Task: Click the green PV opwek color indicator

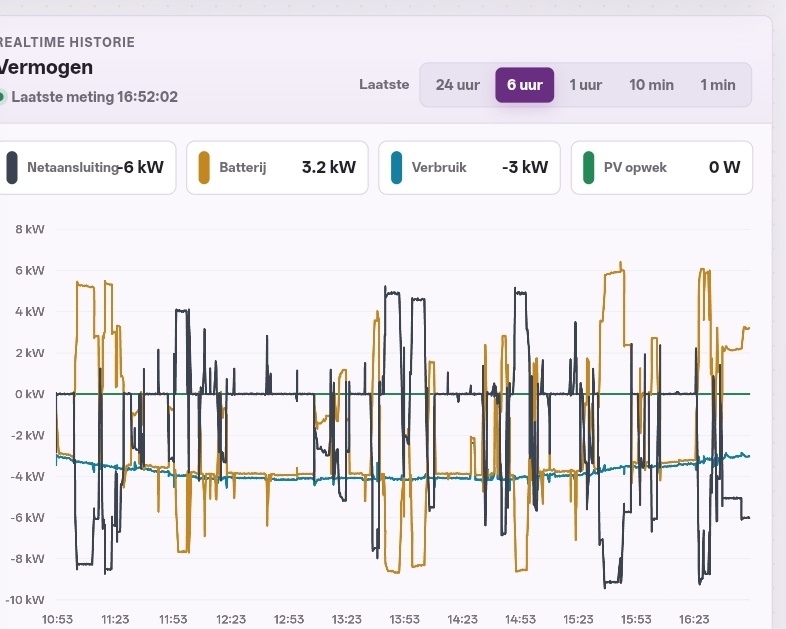Action: [589, 167]
